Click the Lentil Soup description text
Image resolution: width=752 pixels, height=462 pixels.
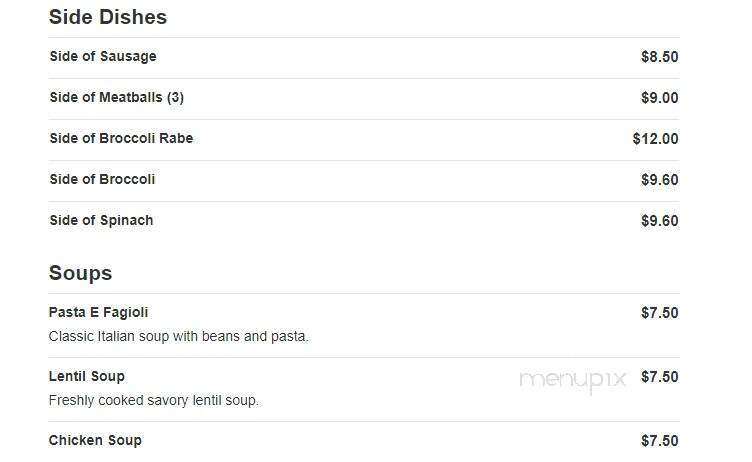pos(153,400)
